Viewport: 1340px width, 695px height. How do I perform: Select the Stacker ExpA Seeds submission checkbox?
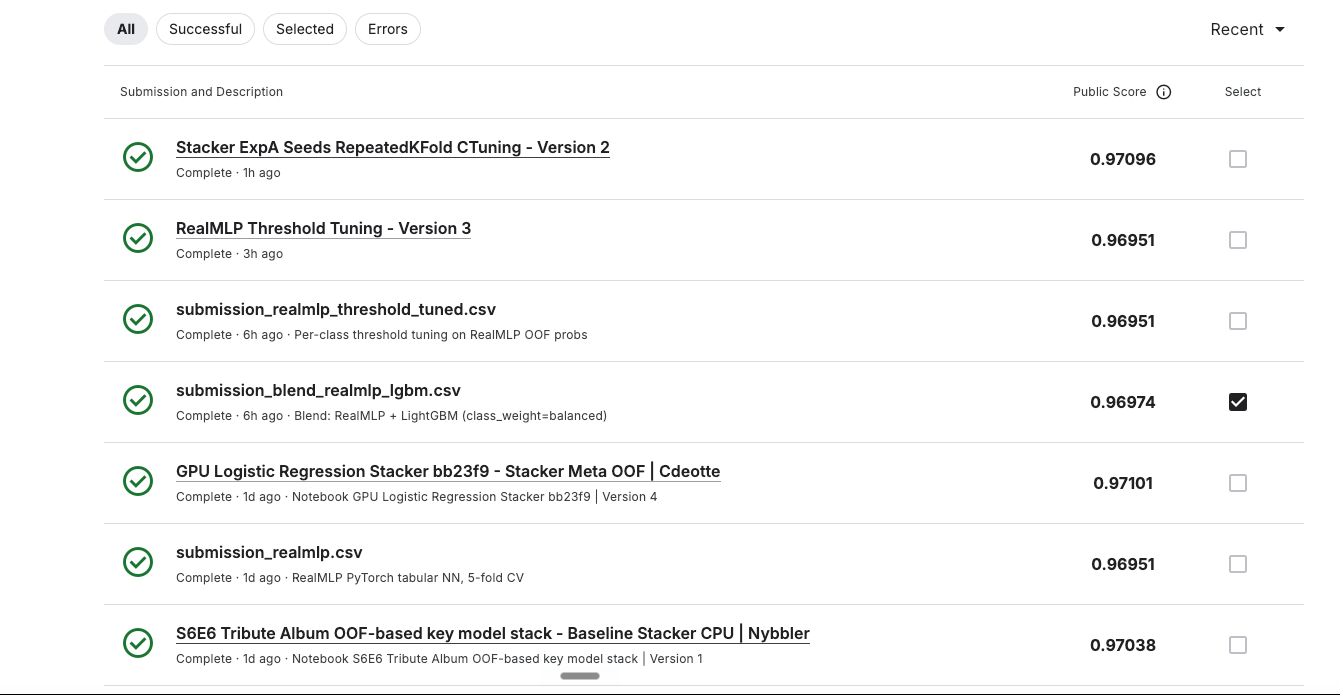click(1238, 159)
